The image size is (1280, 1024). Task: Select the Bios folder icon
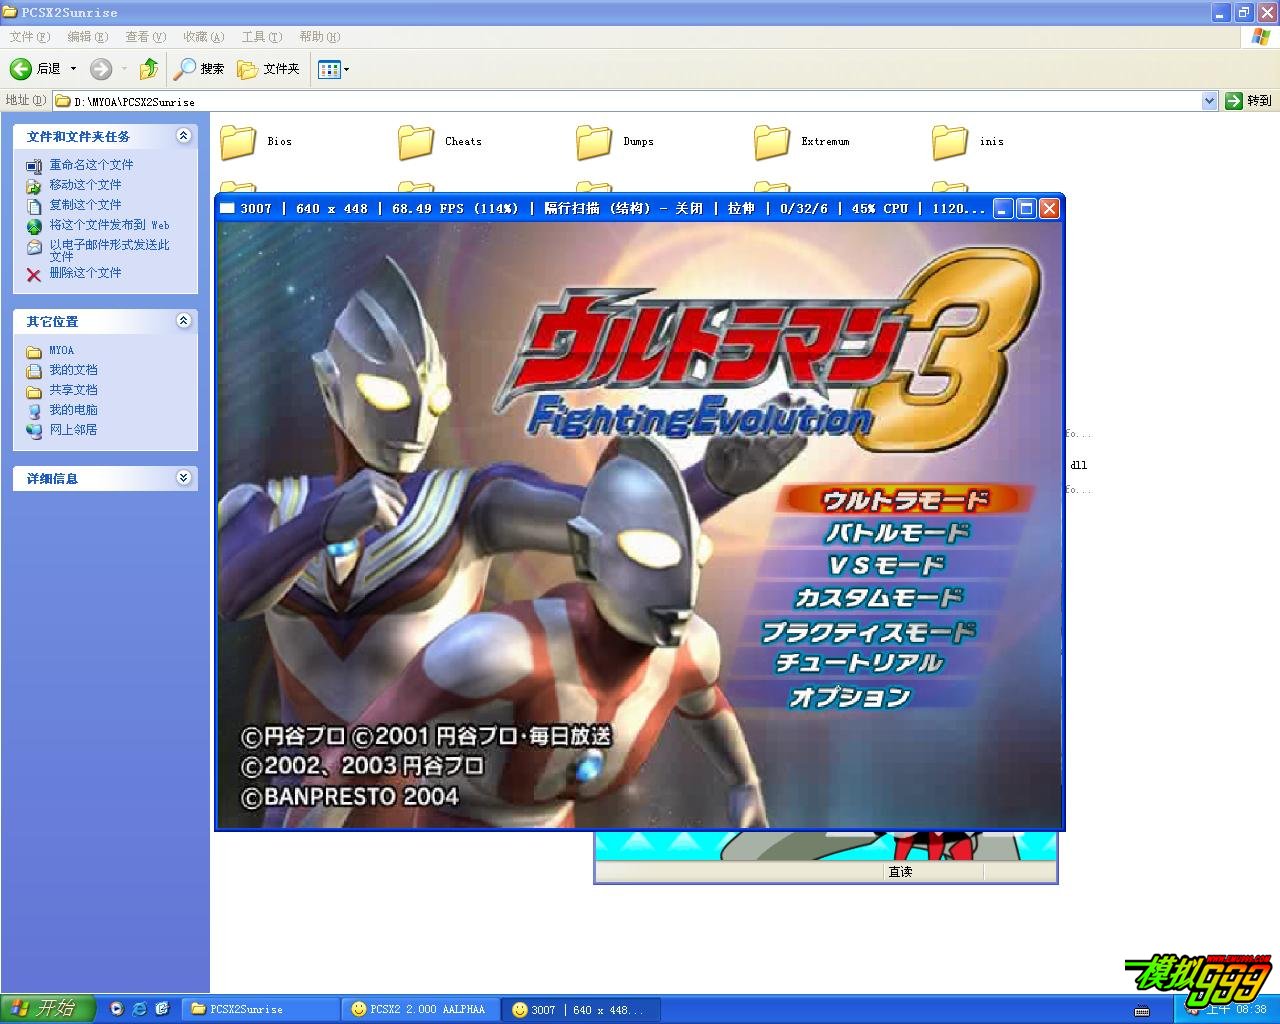pyautogui.click(x=238, y=142)
